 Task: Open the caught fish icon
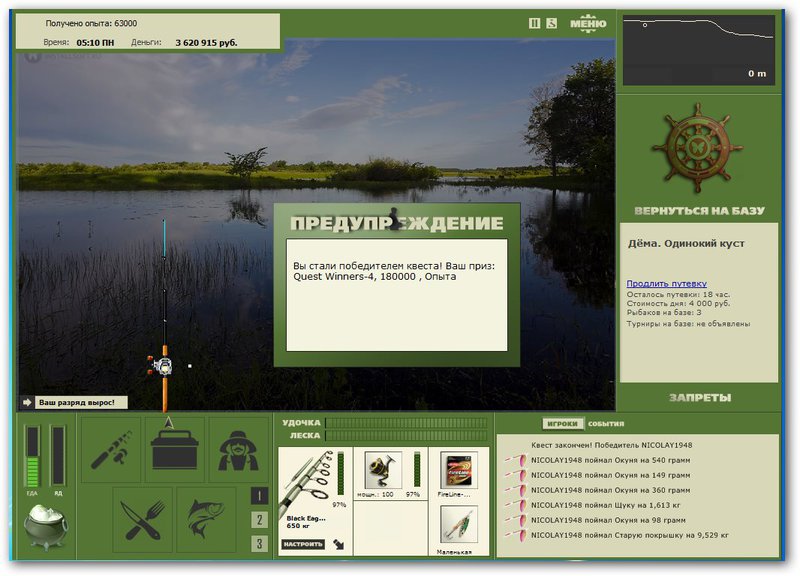click(x=206, y=519)
